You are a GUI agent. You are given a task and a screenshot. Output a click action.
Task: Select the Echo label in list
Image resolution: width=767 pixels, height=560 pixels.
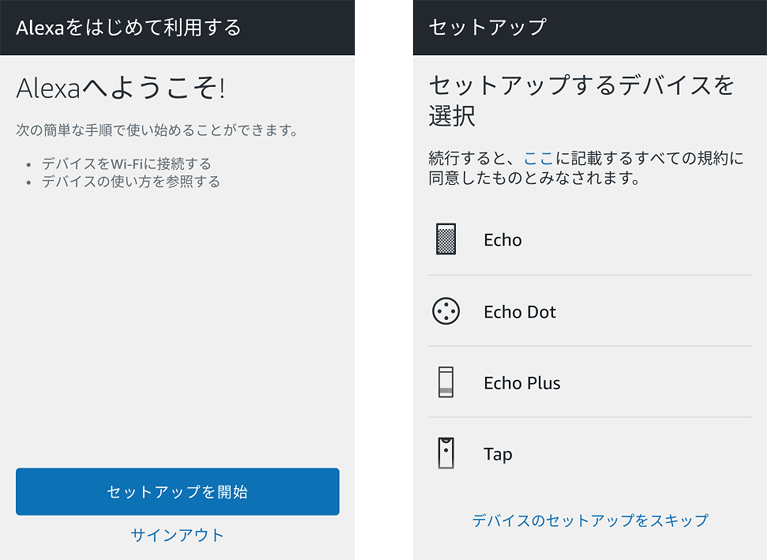pyautogui.click(x=503, y=240)
